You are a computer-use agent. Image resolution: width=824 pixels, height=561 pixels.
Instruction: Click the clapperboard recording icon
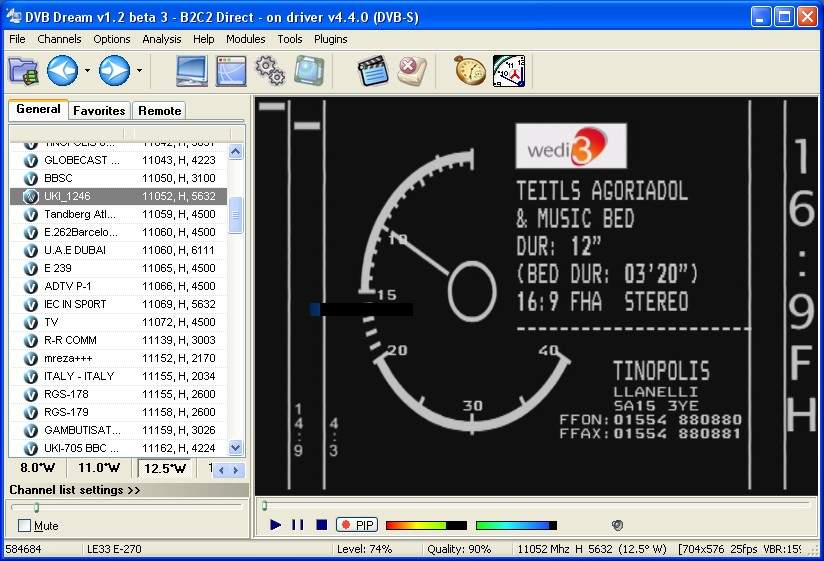tap(373, 71)
